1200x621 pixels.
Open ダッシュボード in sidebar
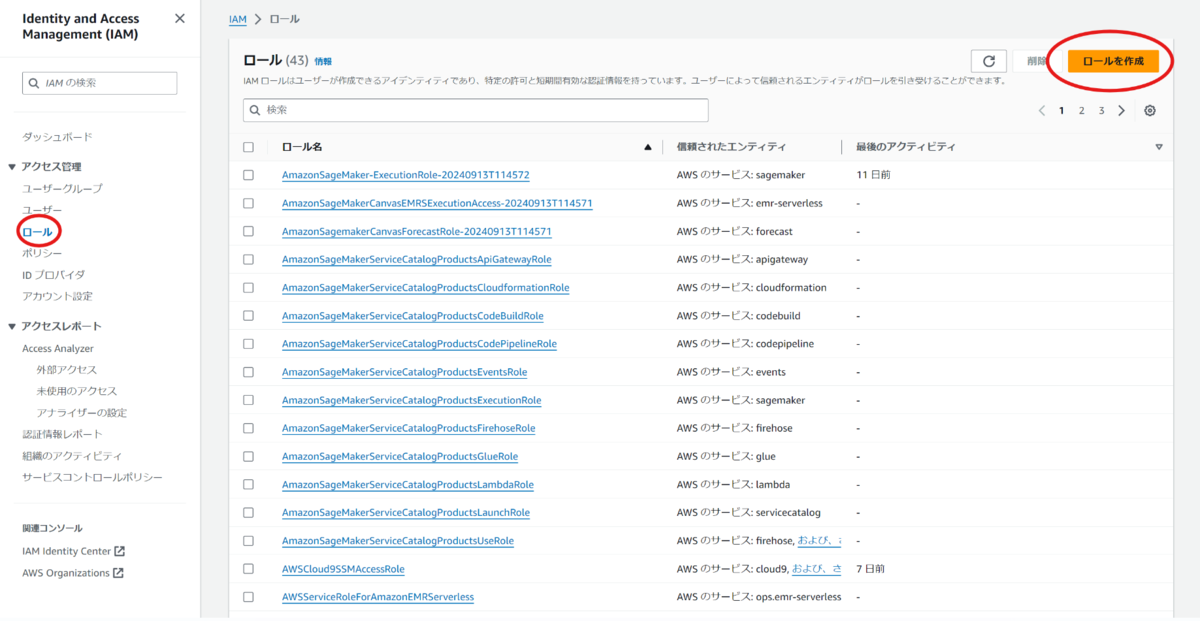click(x=57, y=136)
